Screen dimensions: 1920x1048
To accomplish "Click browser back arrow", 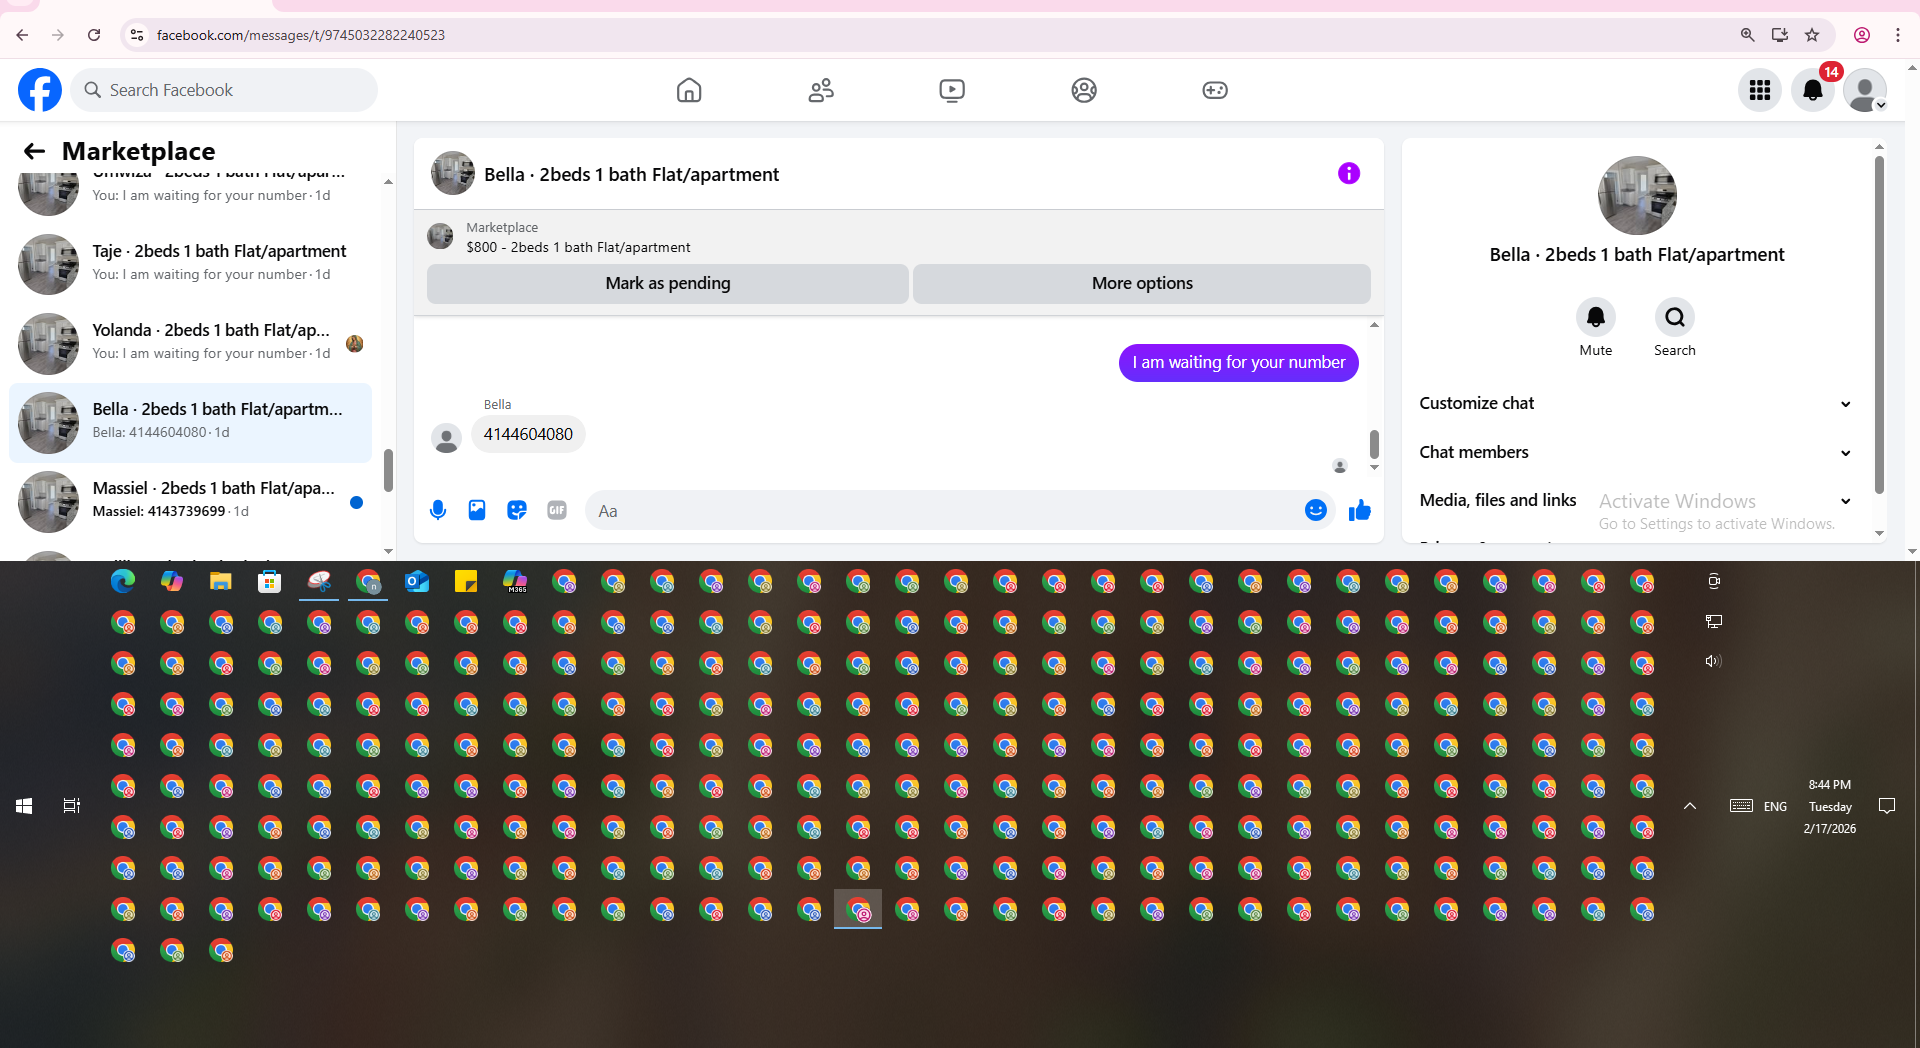I will pyautogui.click(x=22, y=35).
